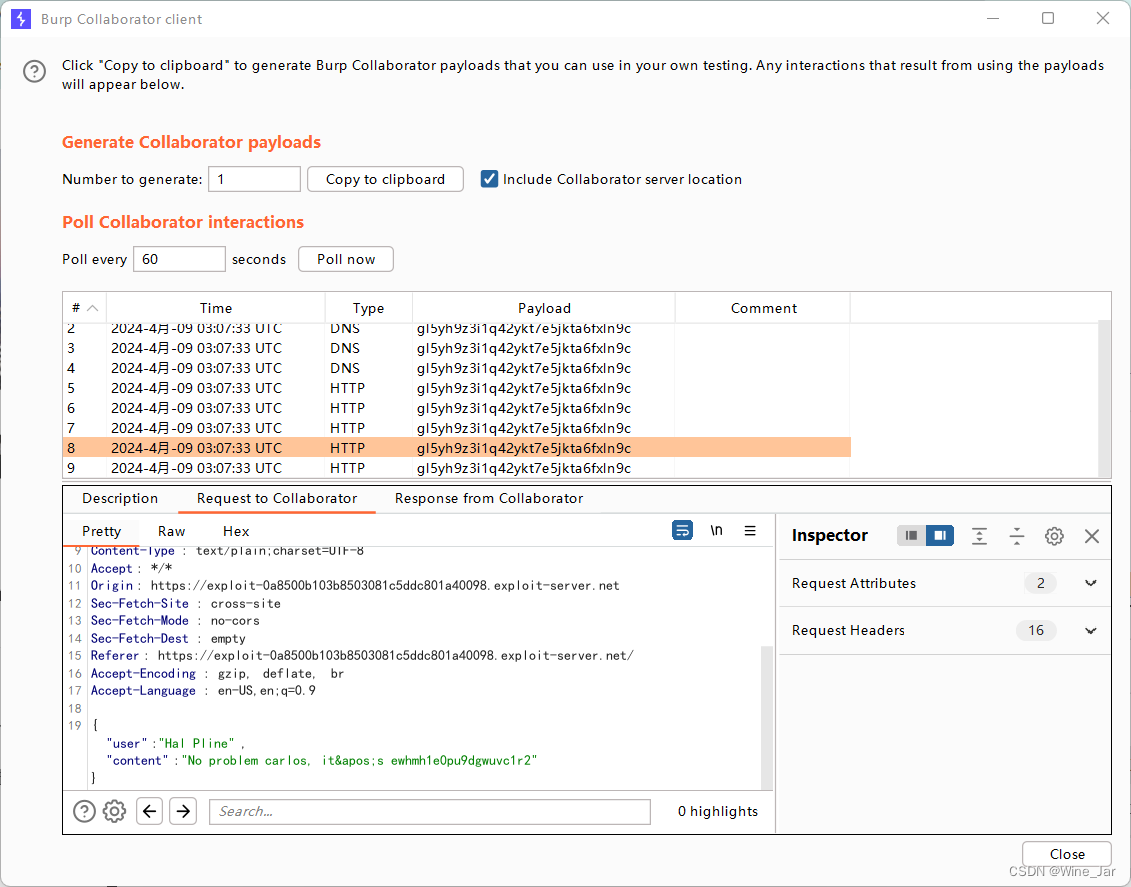The image size is (1131, 887).
Task: Open the Description tab
Action: [120, 498]
